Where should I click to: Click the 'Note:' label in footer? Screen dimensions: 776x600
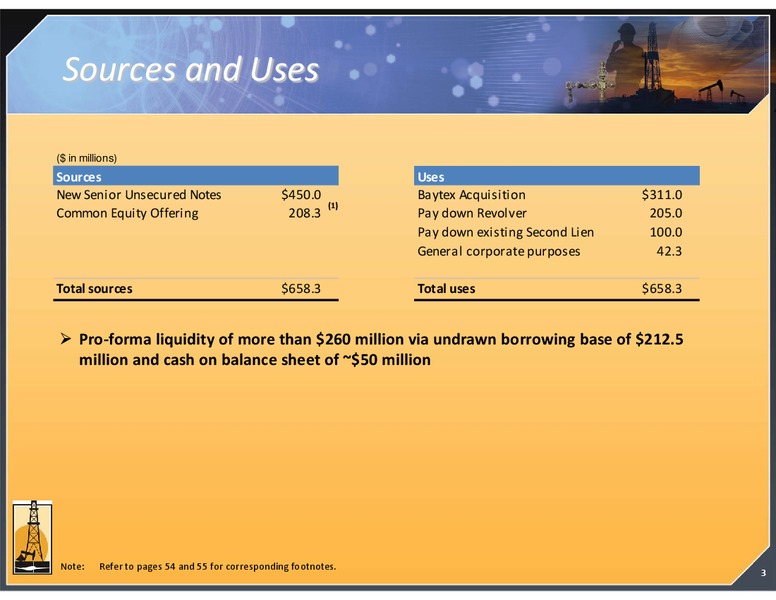click(73, 566)
